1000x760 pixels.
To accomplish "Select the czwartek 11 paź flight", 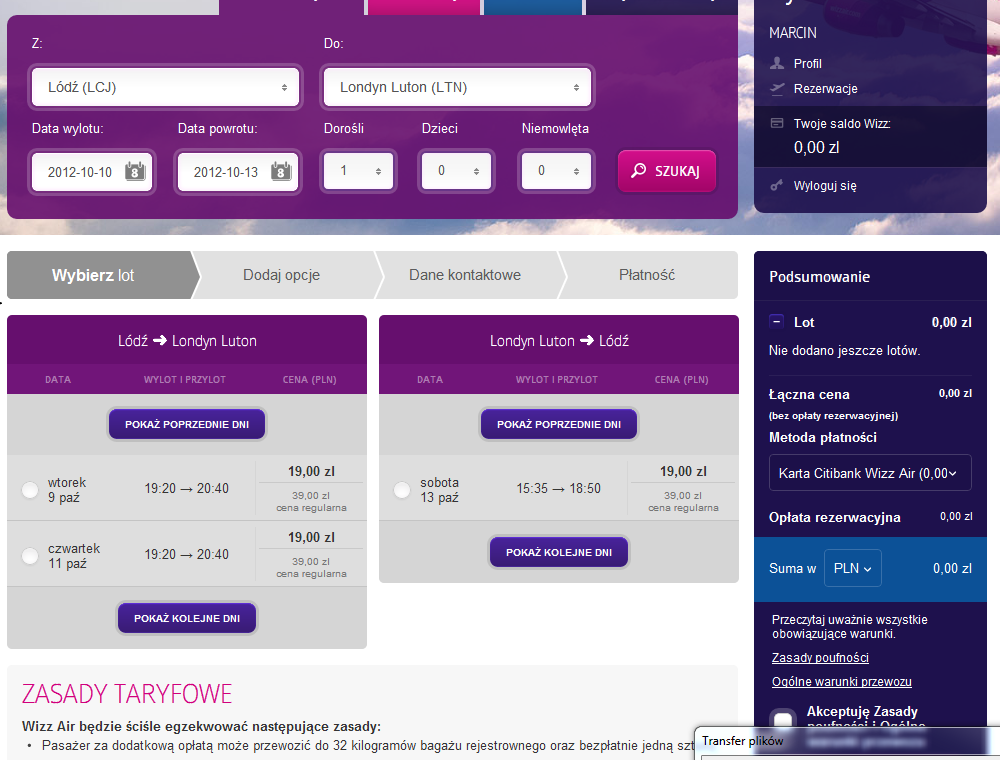I will click(30, 555).
